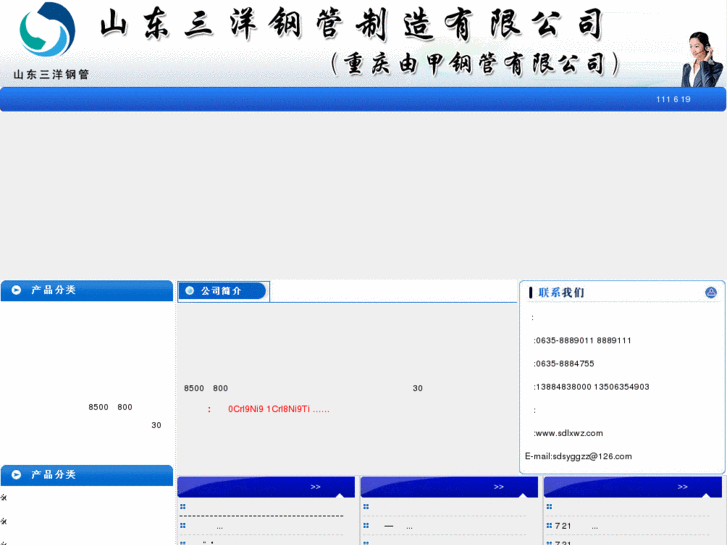Click the customer service woman image
Viewport: 727px width, 545px height.
click(x=702, y=59)
